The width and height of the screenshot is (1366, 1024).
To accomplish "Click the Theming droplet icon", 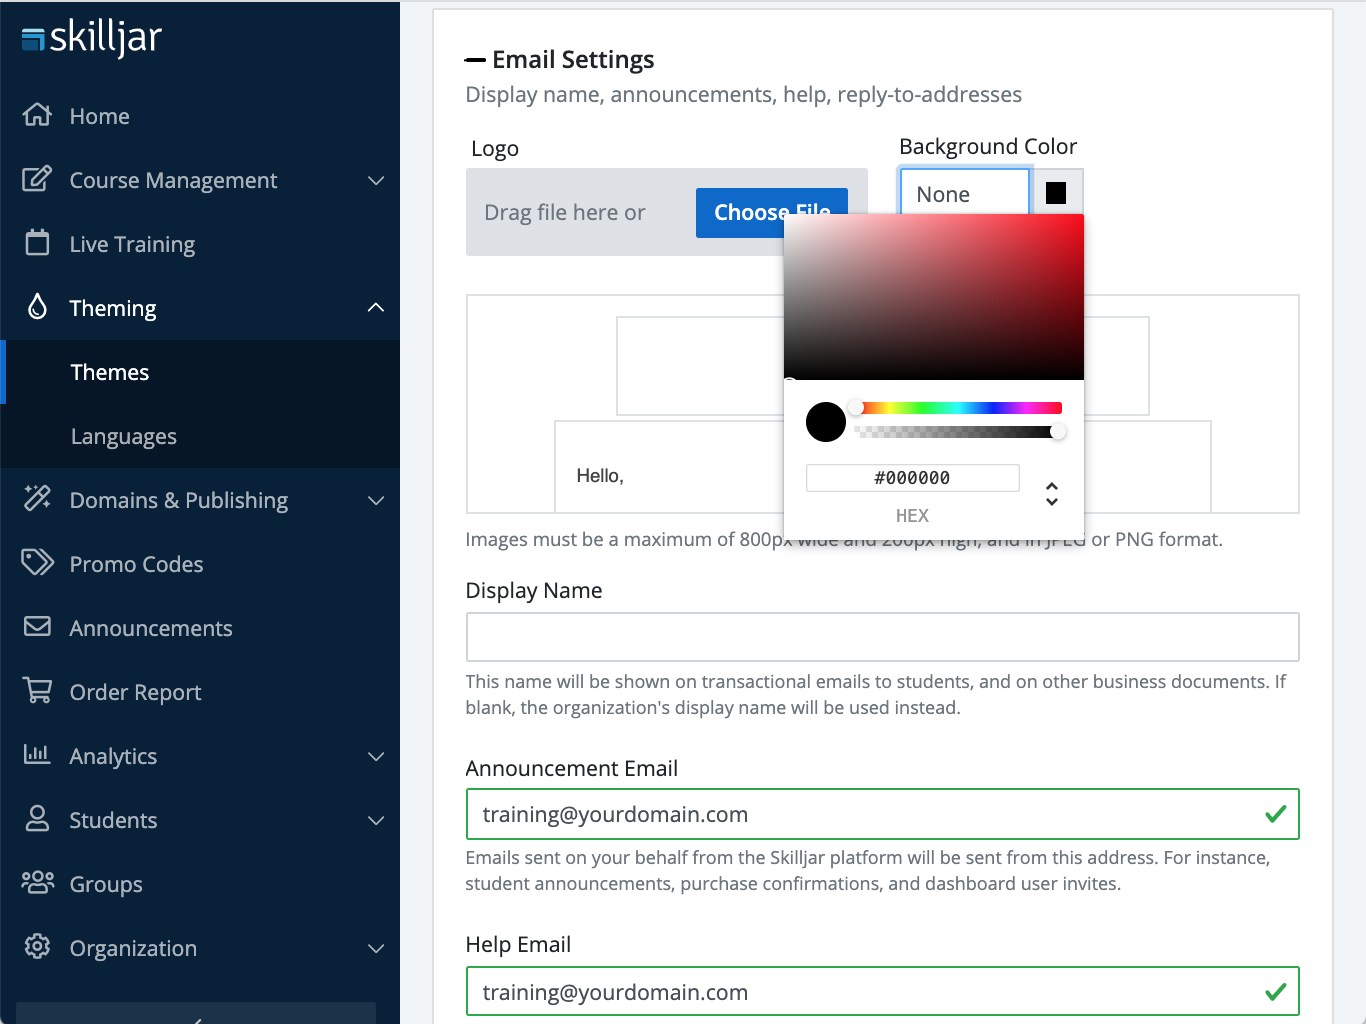I will point(37,307).
